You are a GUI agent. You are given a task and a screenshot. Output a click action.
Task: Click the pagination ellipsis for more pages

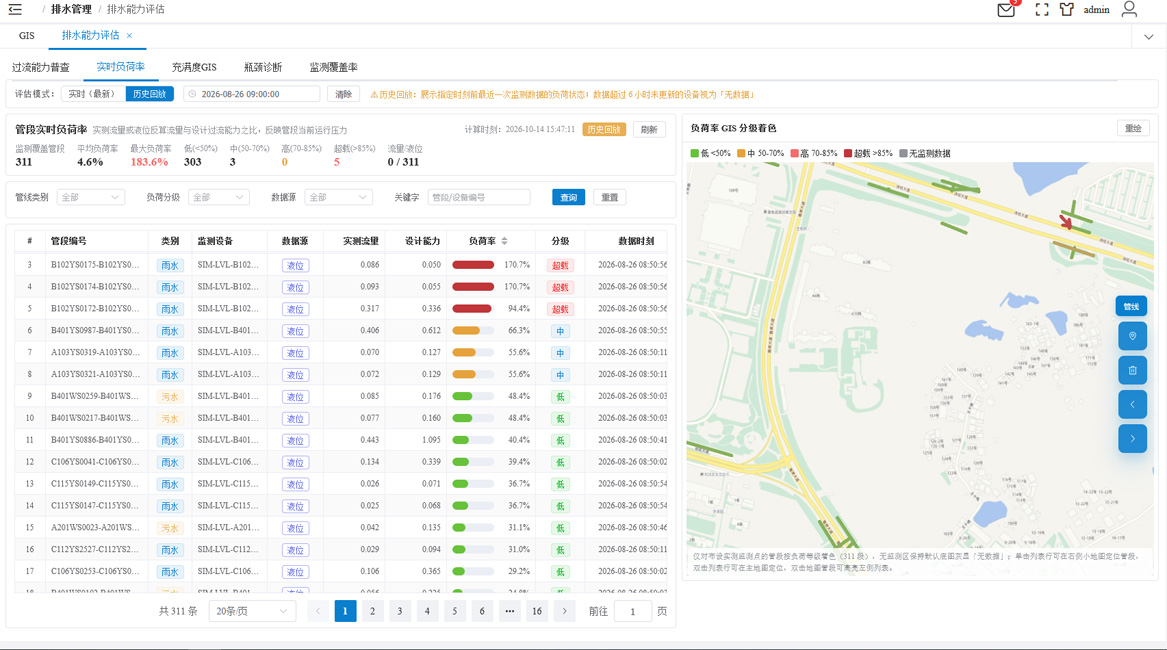(509, 611)
